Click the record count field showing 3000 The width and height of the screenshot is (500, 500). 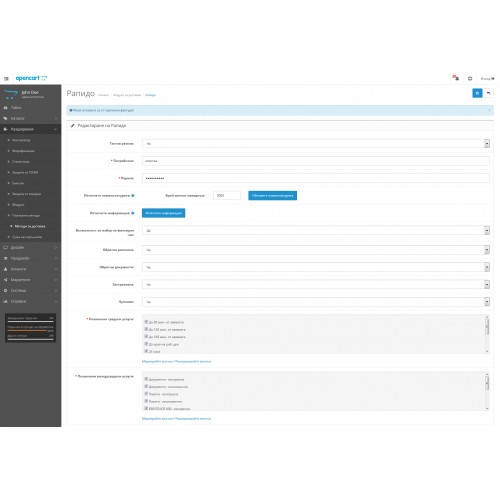point(227,196)
